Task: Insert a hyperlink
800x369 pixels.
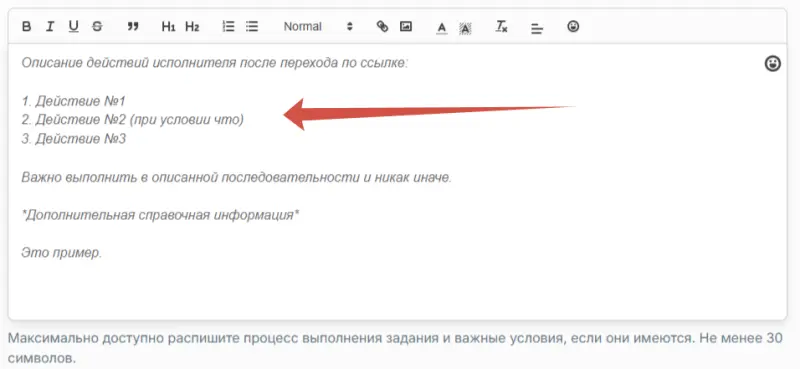Action: (x=382, y=27)
